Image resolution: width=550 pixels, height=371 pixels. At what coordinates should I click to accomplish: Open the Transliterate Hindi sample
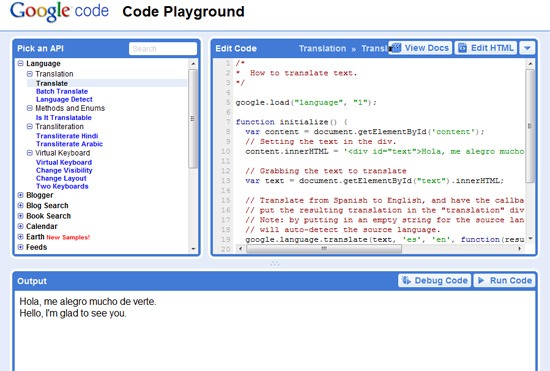tap(67, 136)
